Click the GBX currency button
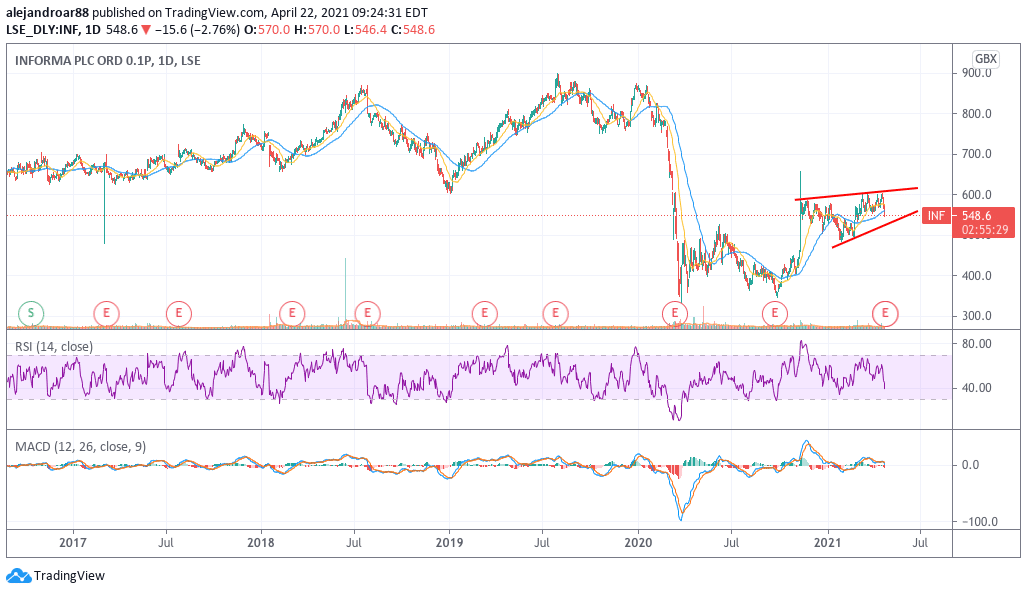The width and height of the screenshot is (1027, 594). [986, 59]
